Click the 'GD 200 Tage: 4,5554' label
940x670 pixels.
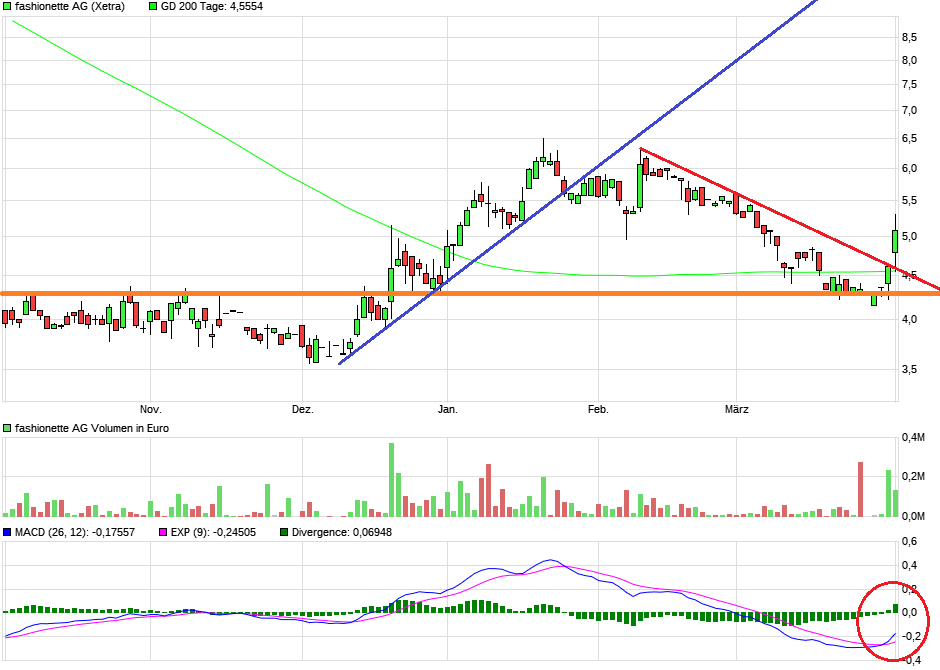click(x=212, y=7)
